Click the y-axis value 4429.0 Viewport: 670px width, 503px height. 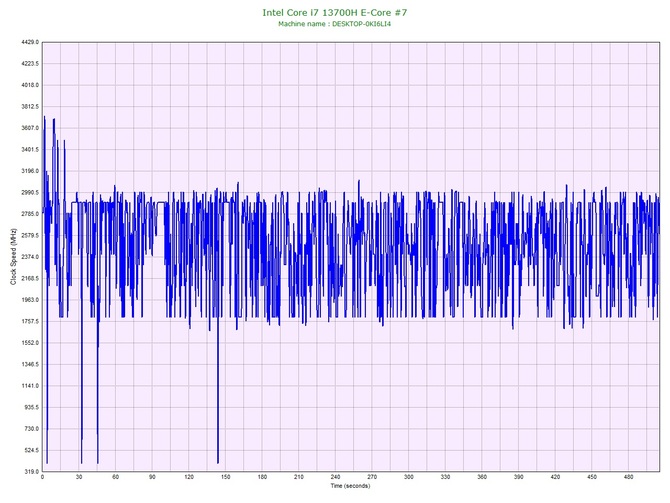point(30,42)
